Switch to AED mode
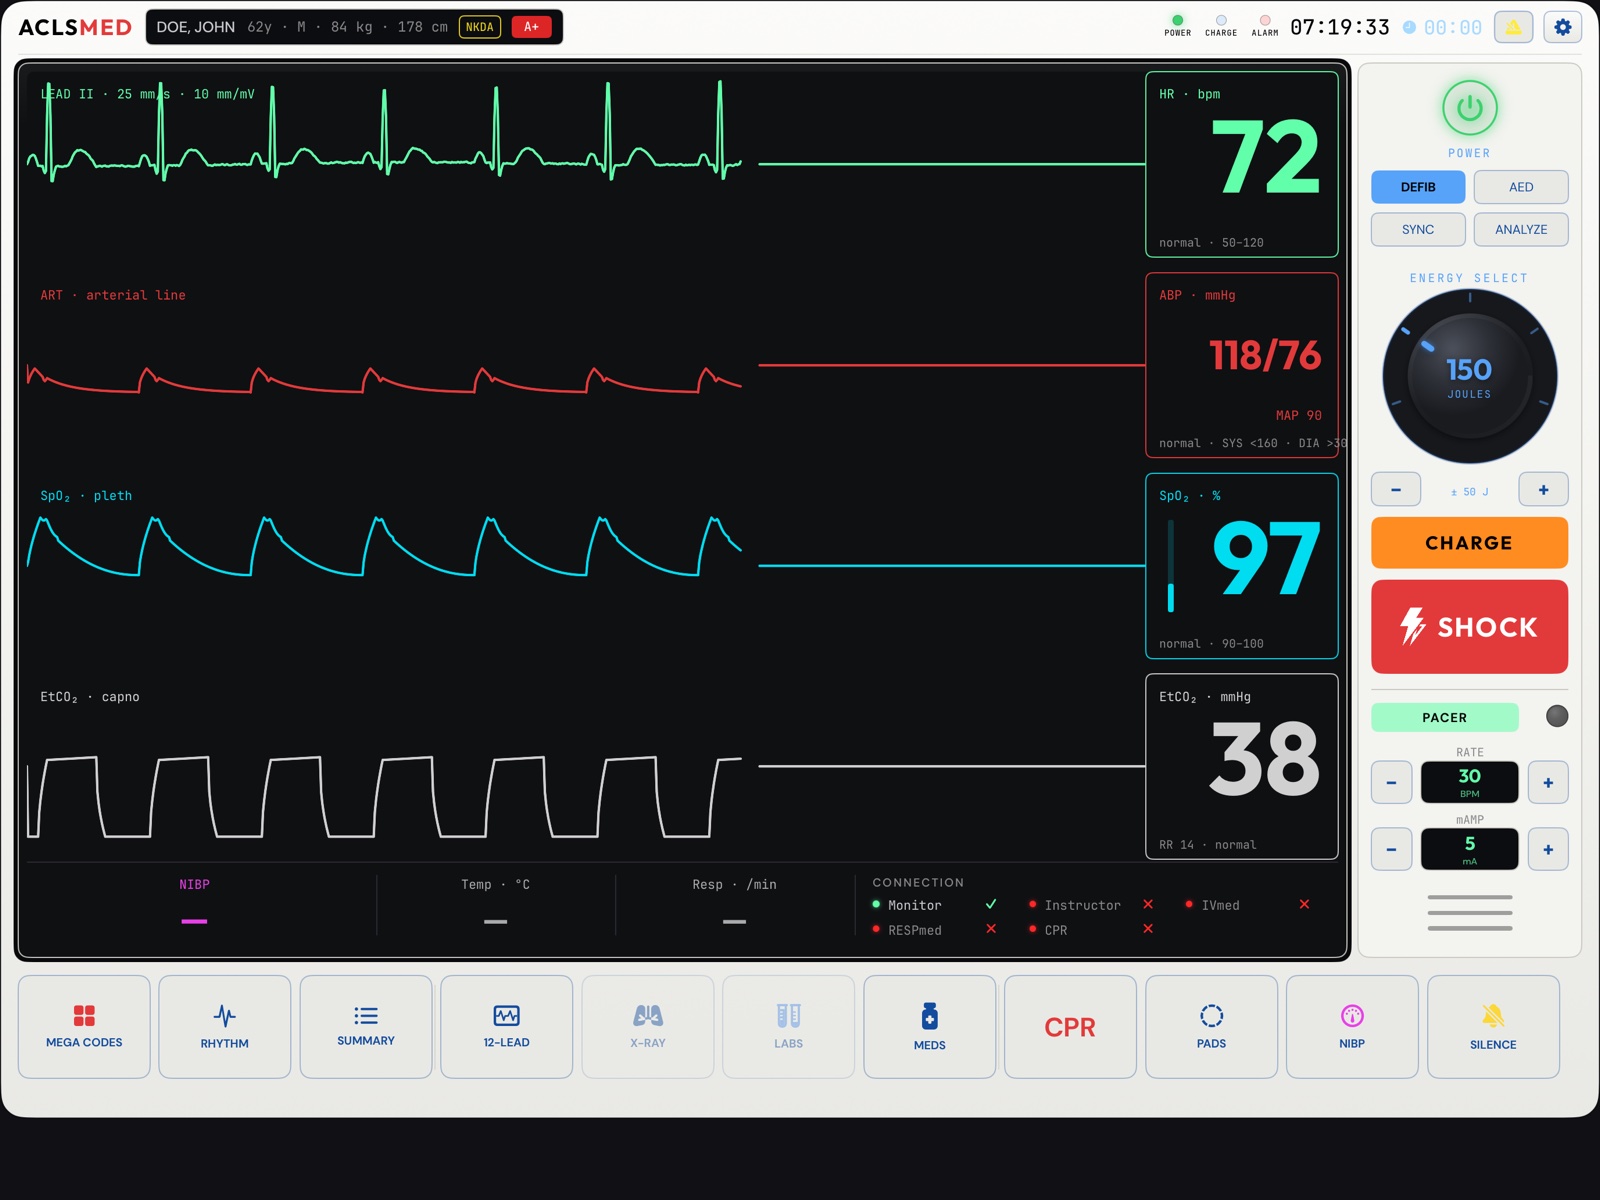The width and height of the screenshot is (1600, 1200). pyautogui.click(x=1521, y=187)
